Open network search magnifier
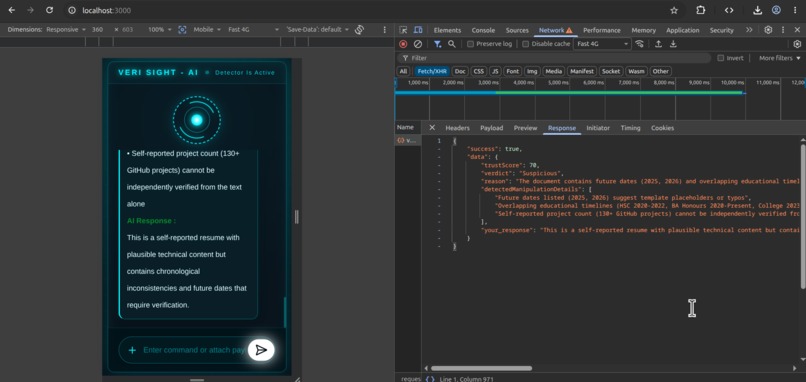806x382 pixels. (451, 44)
